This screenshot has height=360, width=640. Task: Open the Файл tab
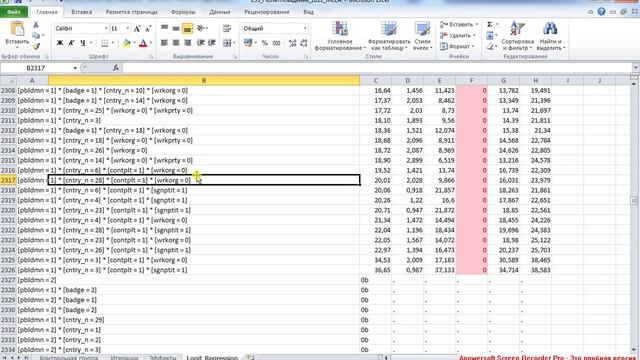pyautogui.click(x=14, y=12)
